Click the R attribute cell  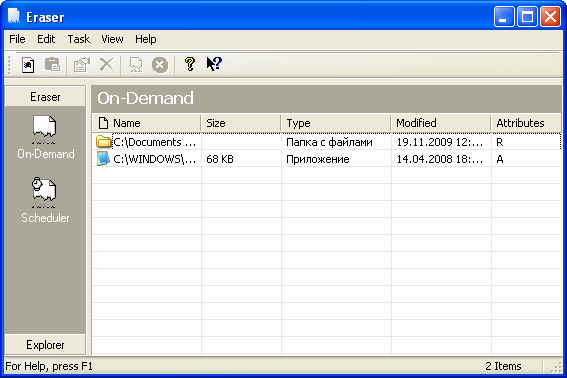point(500,142)
